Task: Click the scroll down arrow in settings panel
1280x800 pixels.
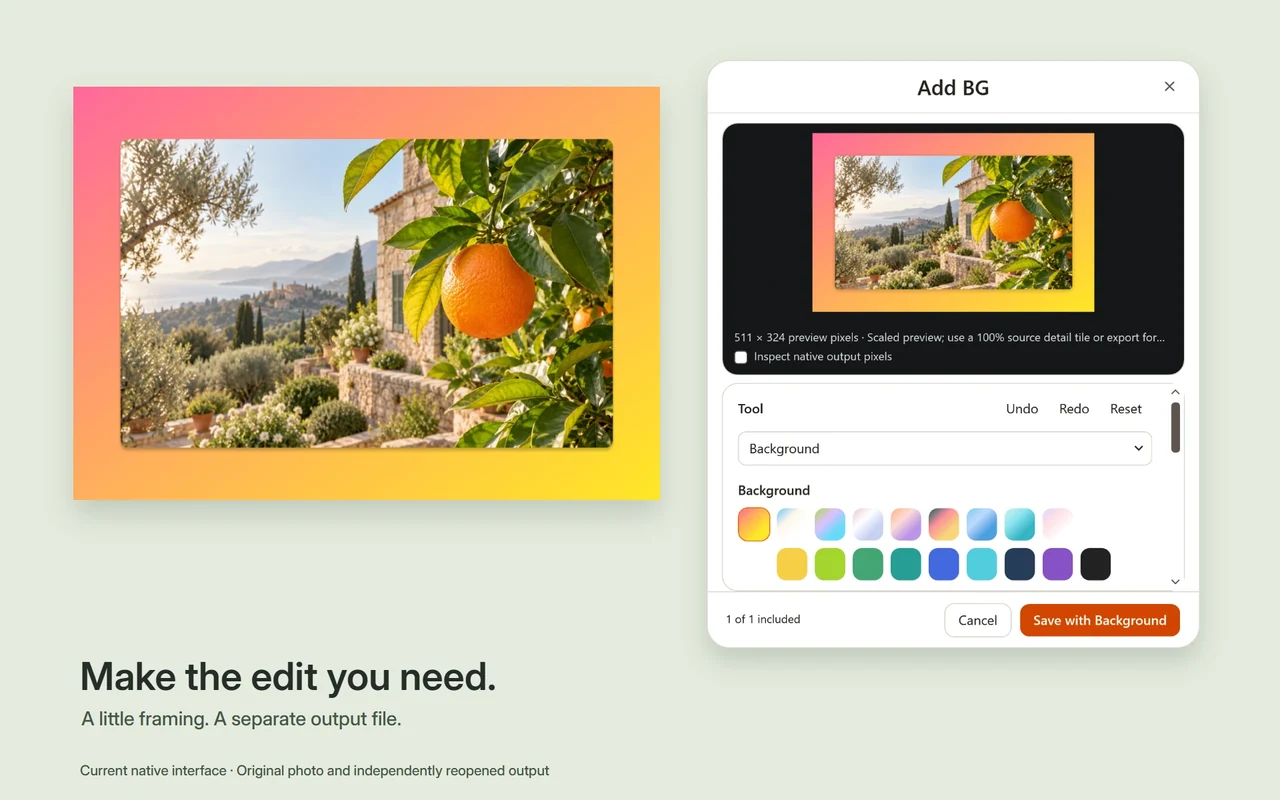Action: [x=1176, y=581]
